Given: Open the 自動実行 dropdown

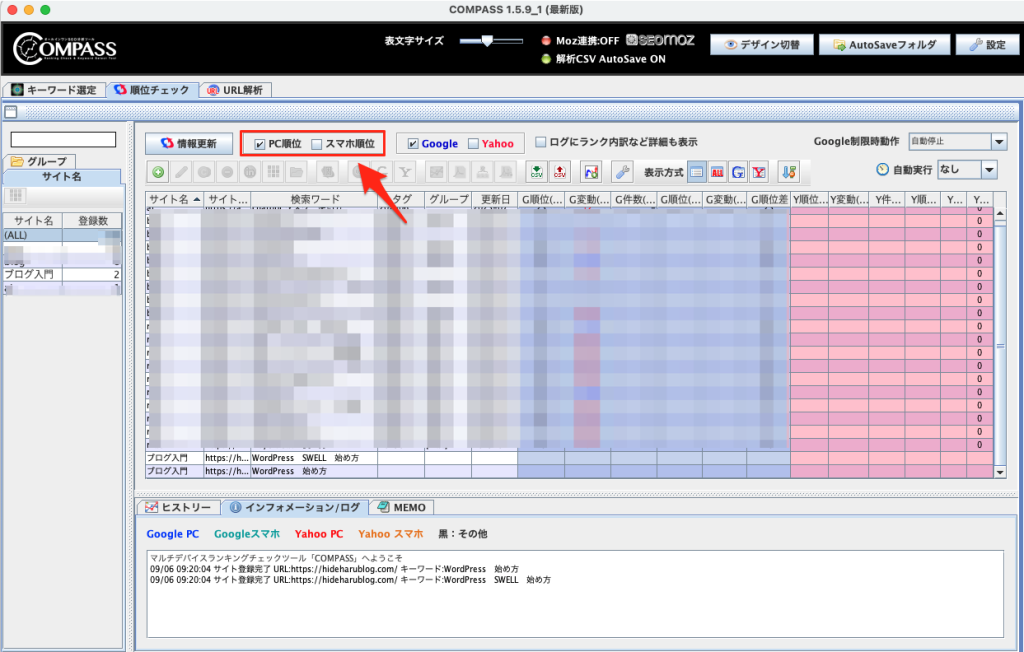Looking at the screenshot, I should tap(988, 171).
